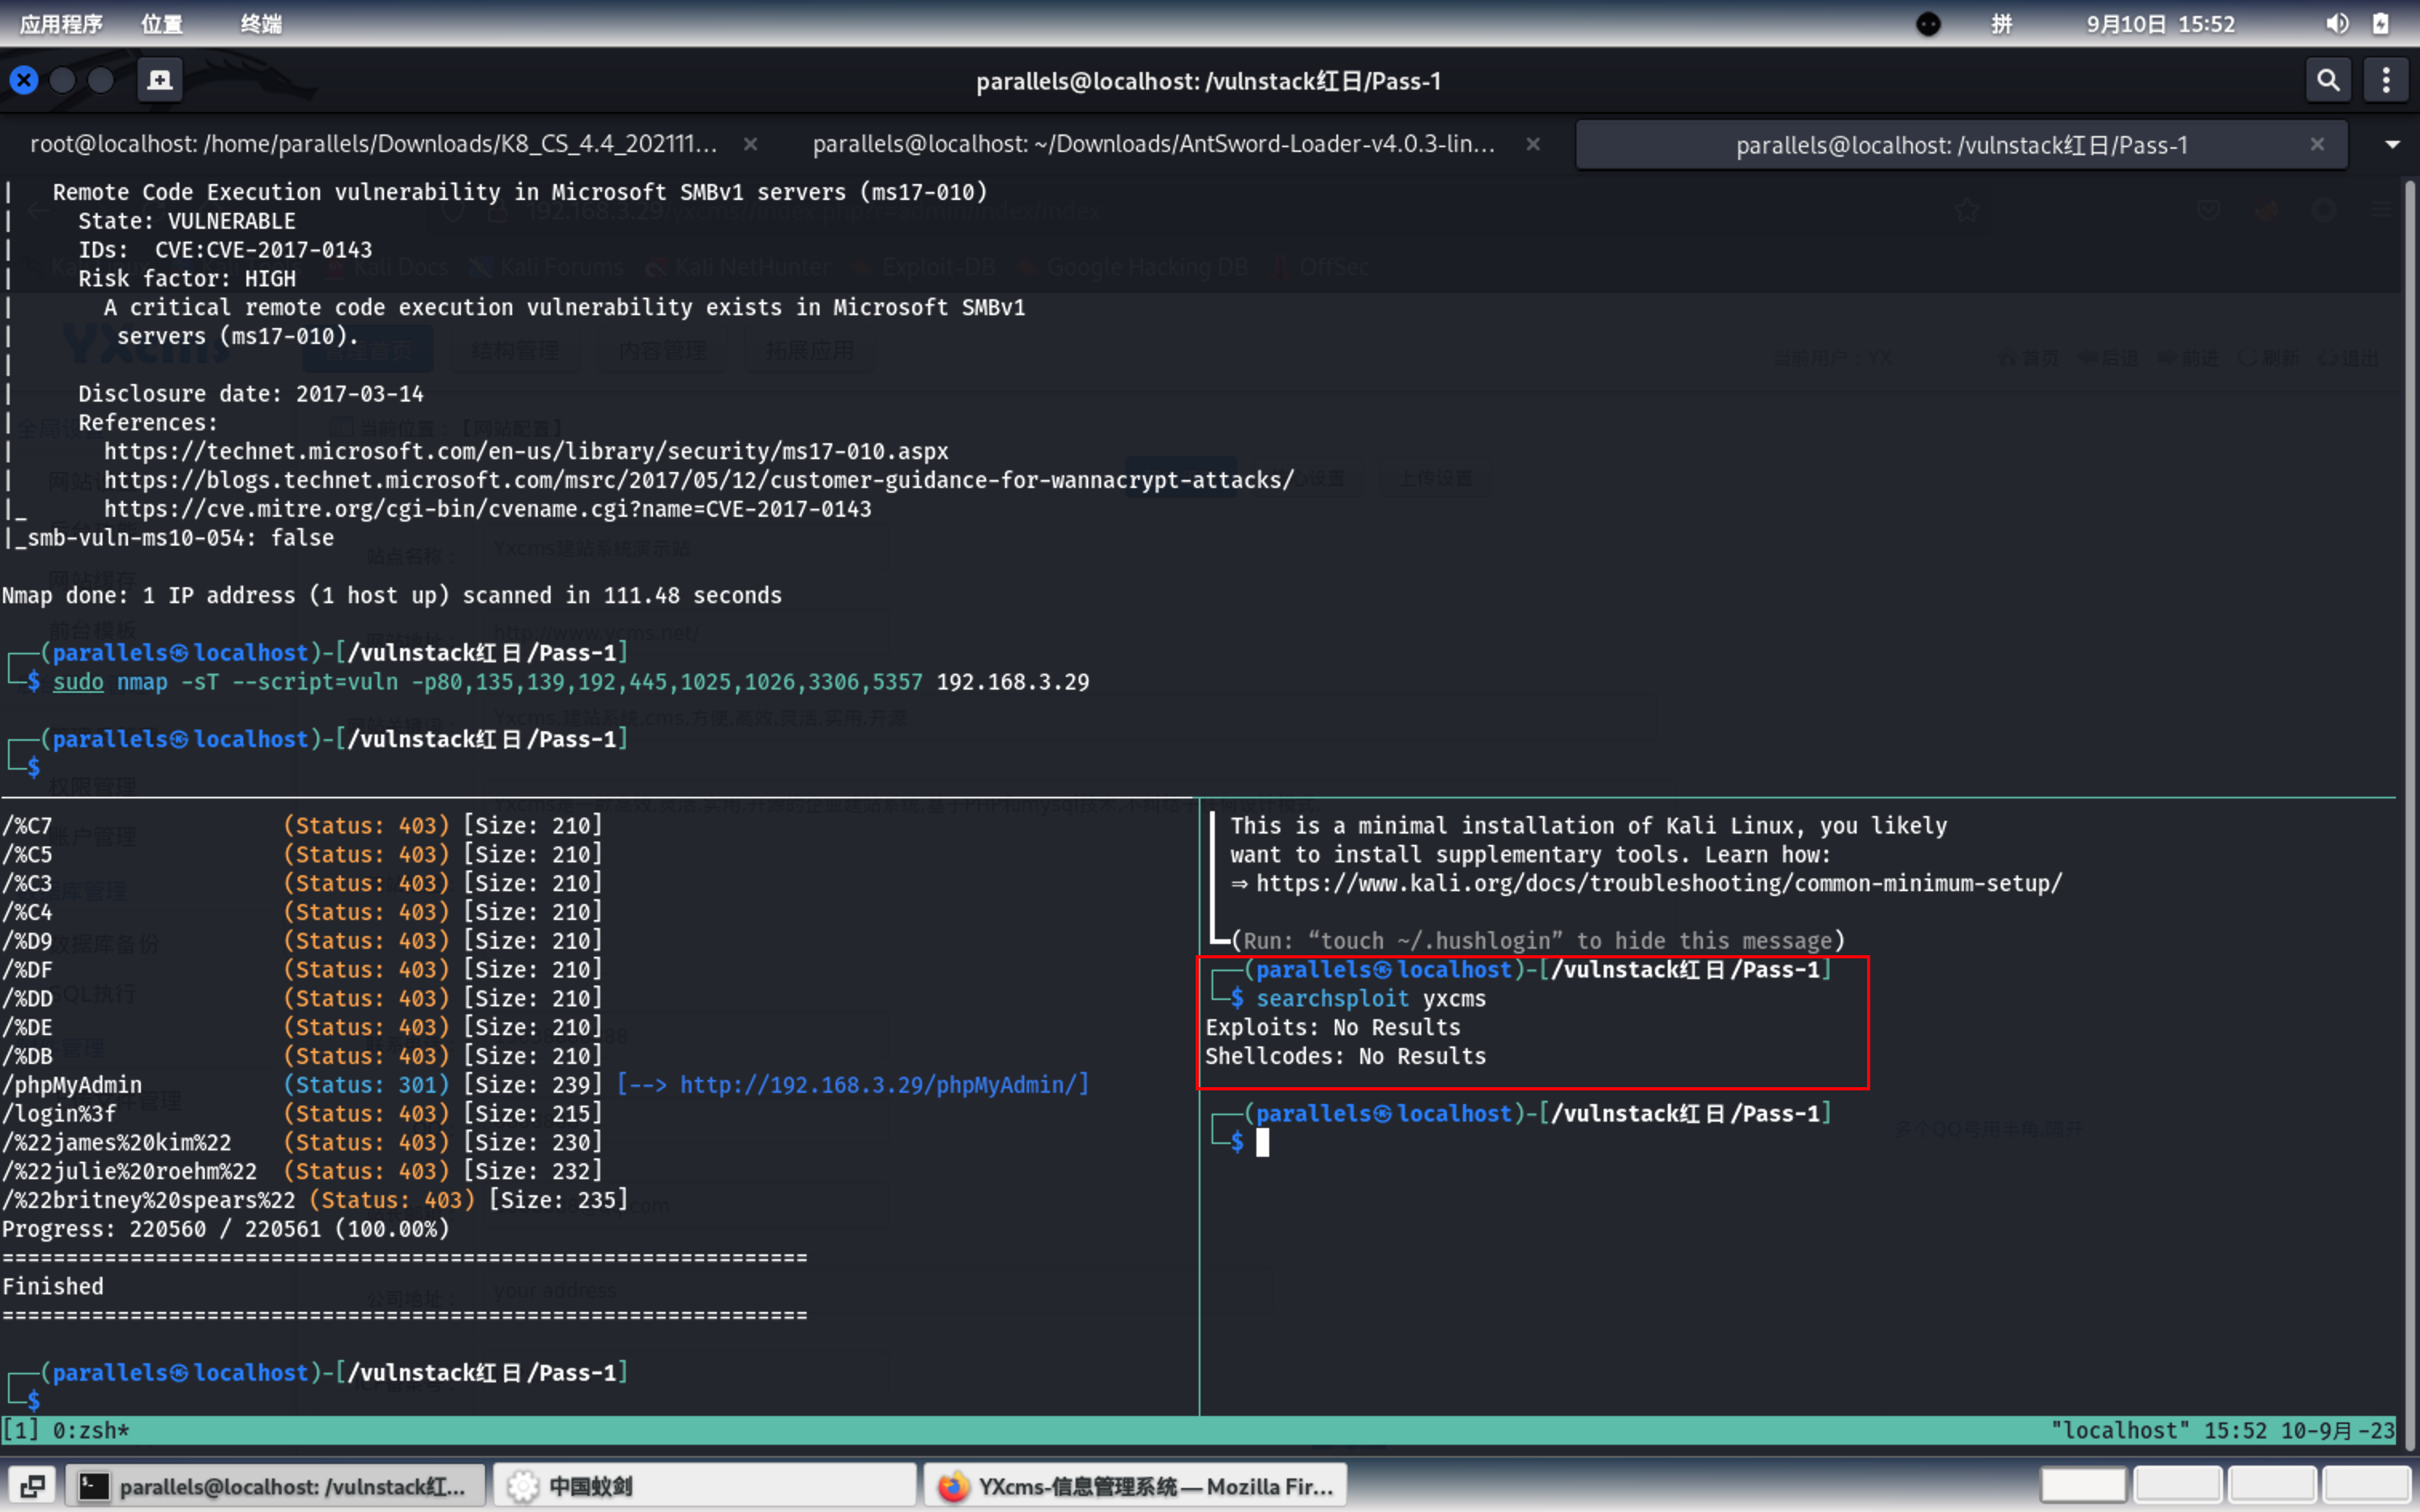2420x1512 pixels.
Task: Close the K8_CS terminal tab
Action: [750, 144]
